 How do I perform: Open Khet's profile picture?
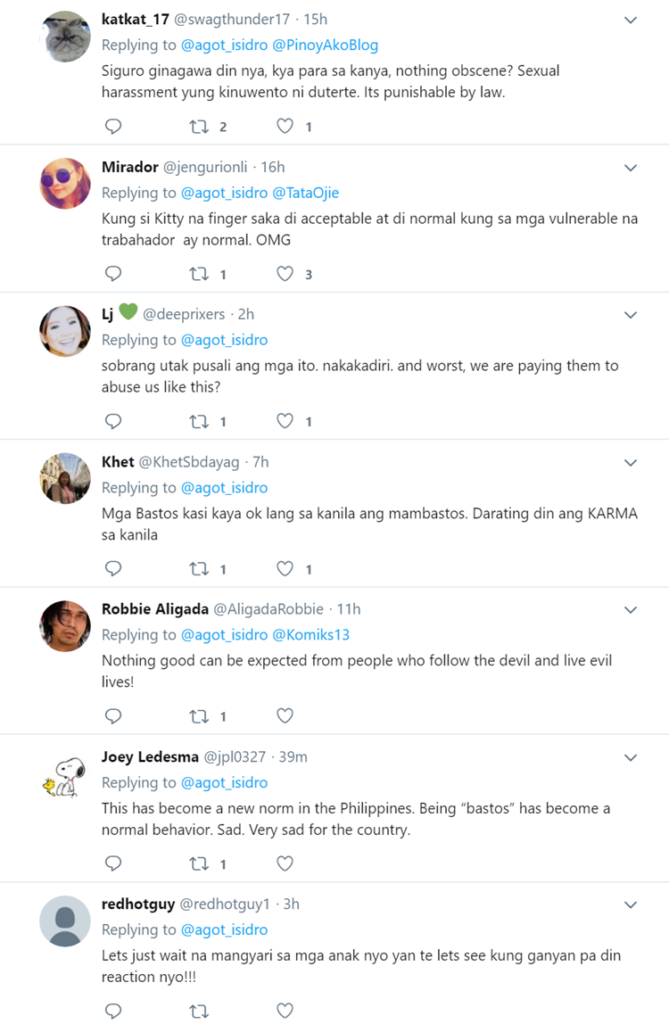point(65,478)
